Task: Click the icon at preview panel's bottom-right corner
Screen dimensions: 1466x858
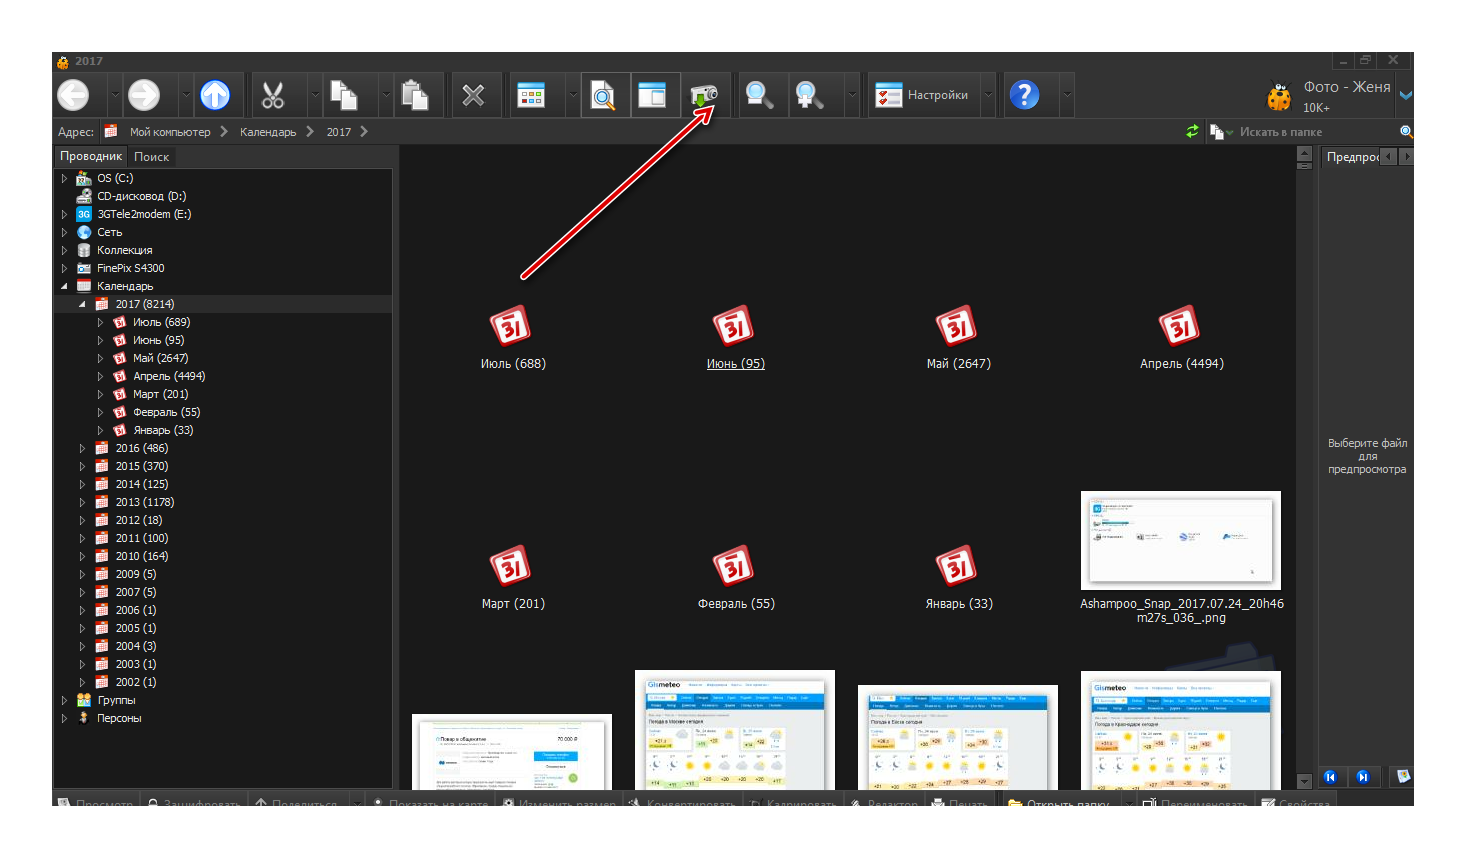Action: [1404, 776]
